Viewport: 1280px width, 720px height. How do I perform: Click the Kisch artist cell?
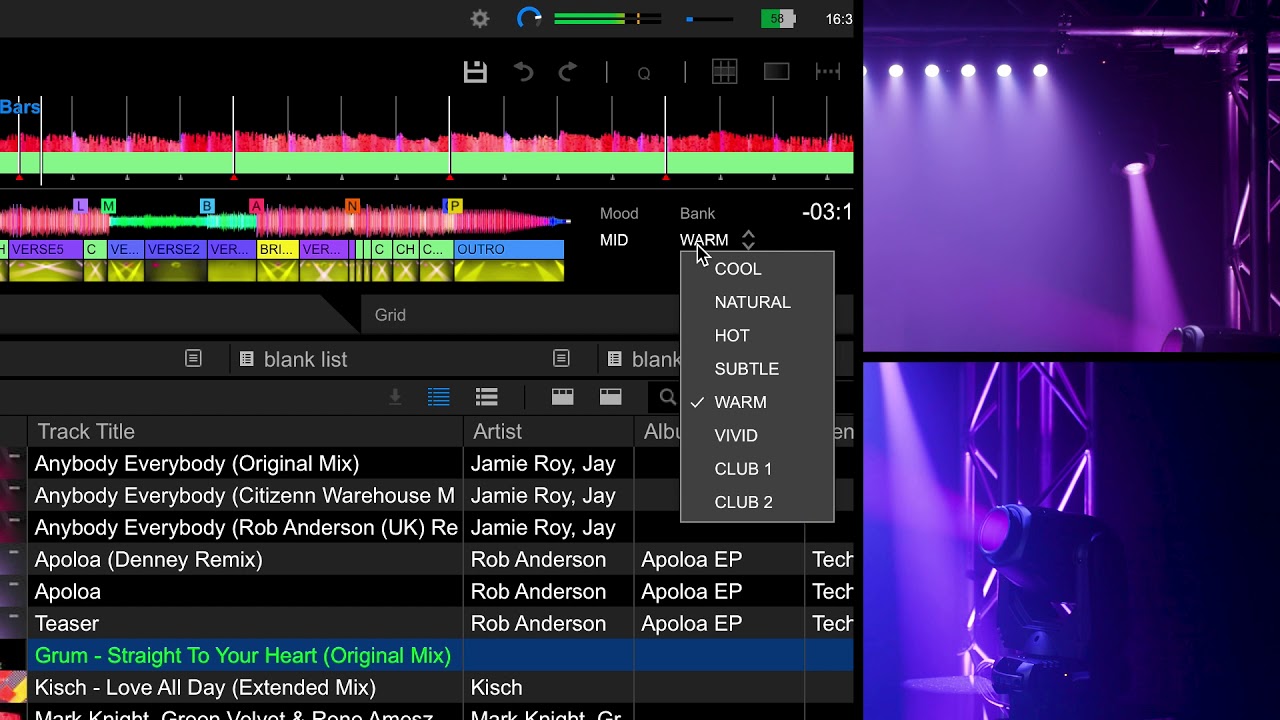pyautogui.click(x=548, y=687)
